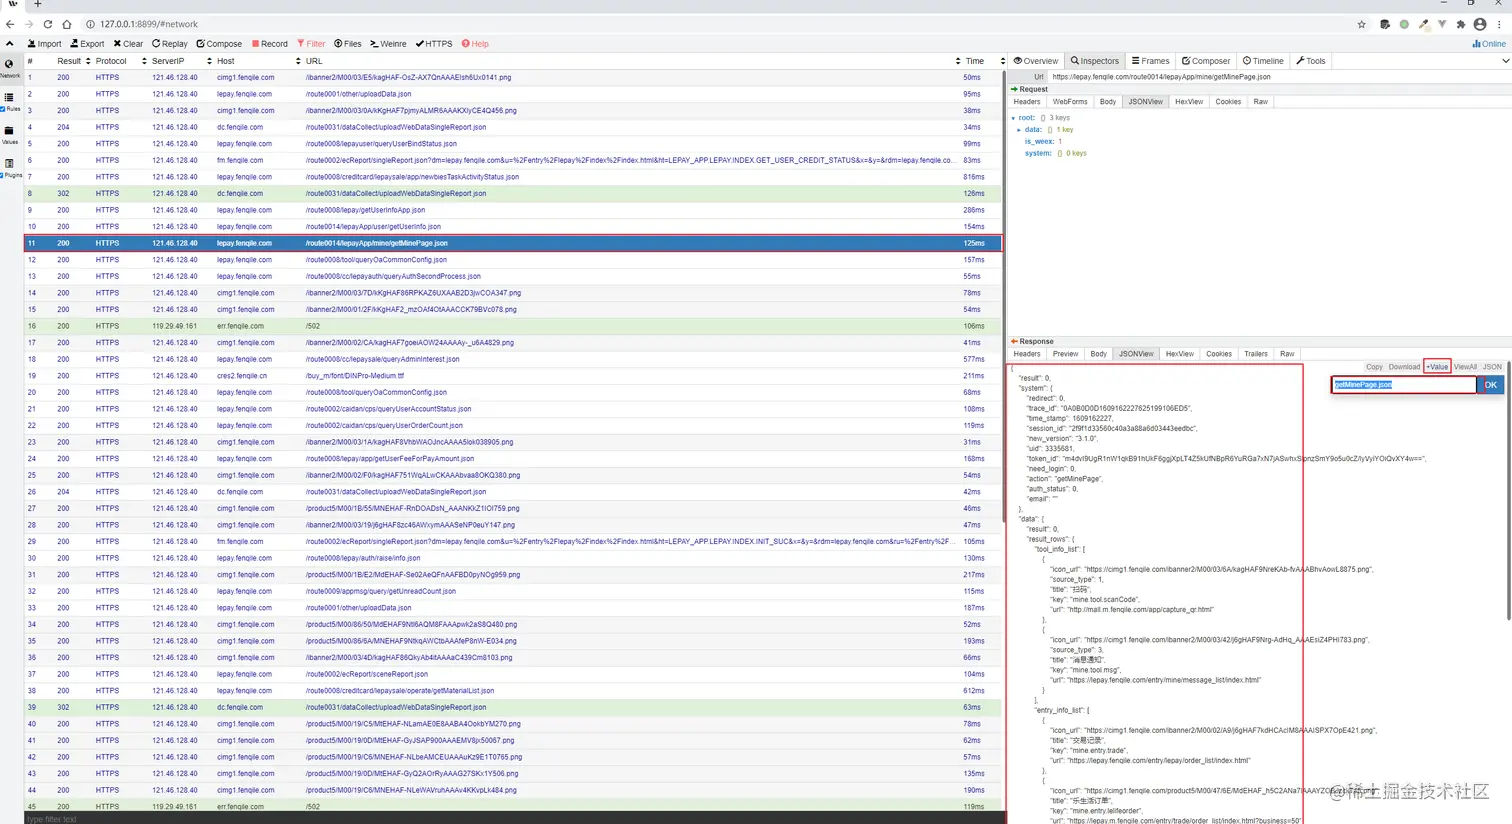Open the request WebForms tab
Viewport: 1512px width, 824px height.
click(1070, 102)
